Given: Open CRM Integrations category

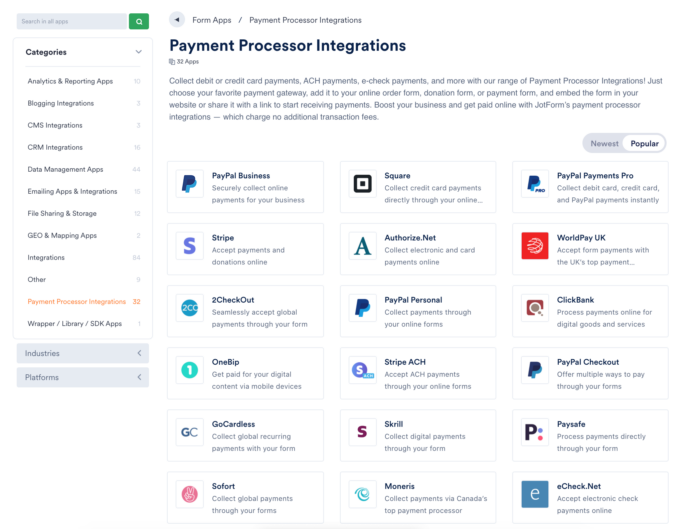Looking at the screenshot, I should pos(55,147).
